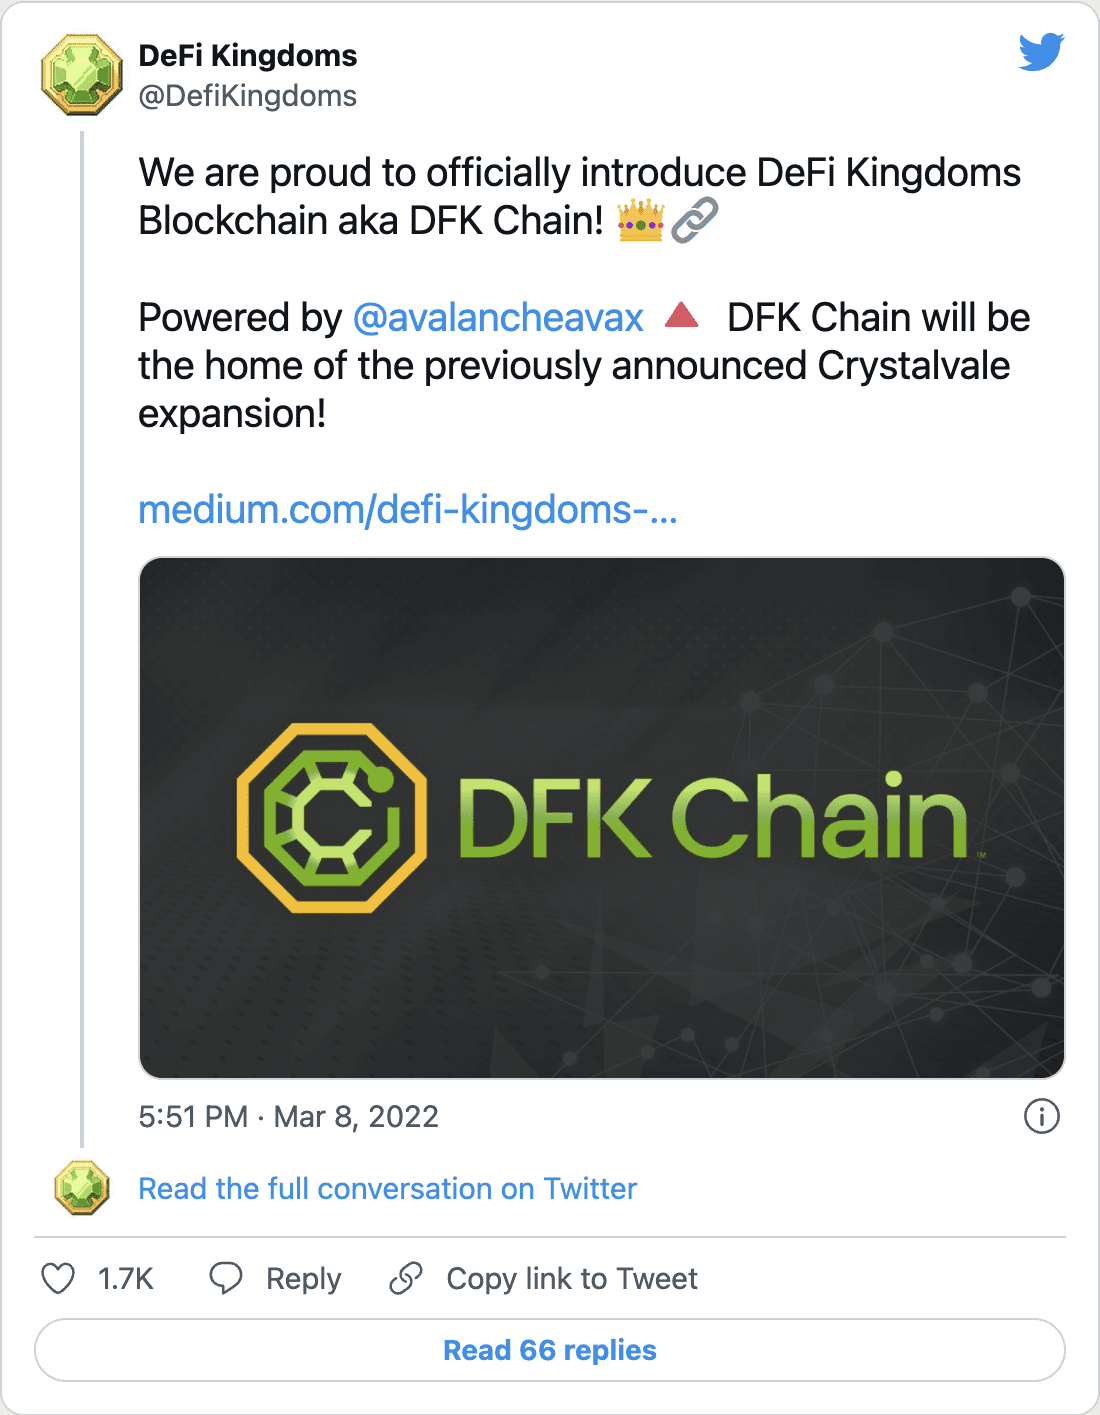Open the @avalancheavax mention
1100x1415 pixels.
click(498, 317)
